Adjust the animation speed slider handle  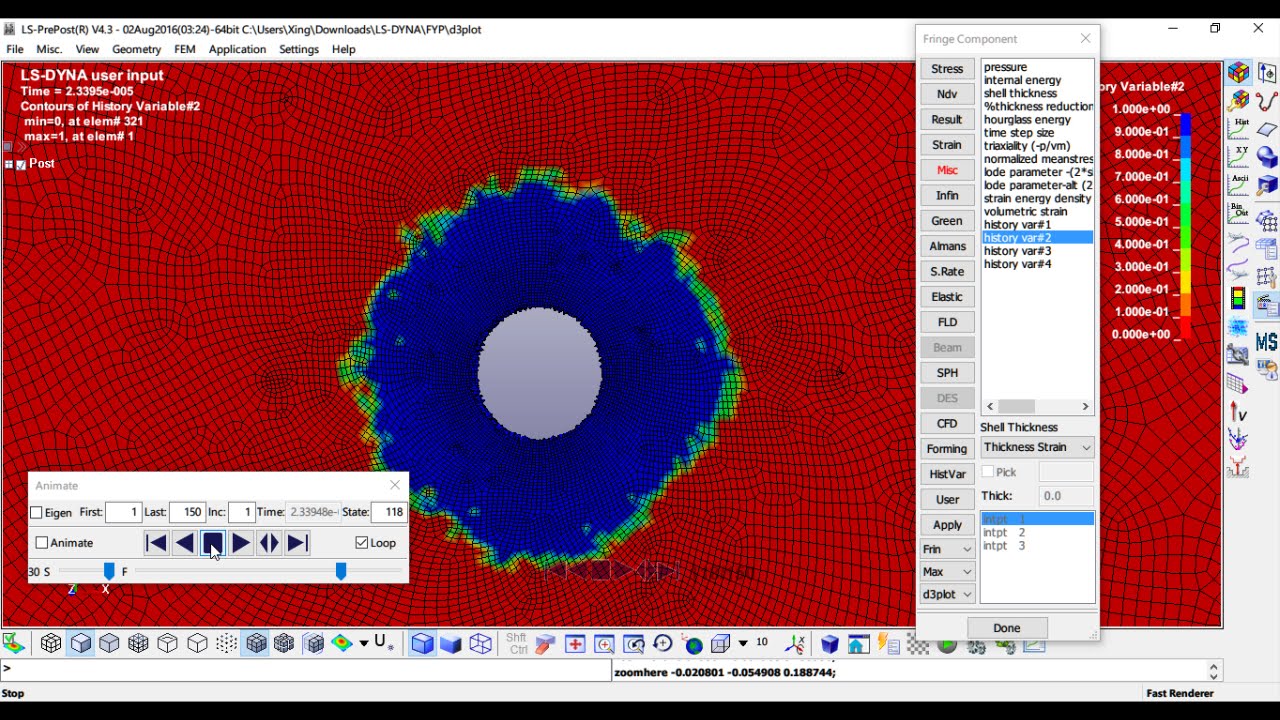[x=109, y=571]
